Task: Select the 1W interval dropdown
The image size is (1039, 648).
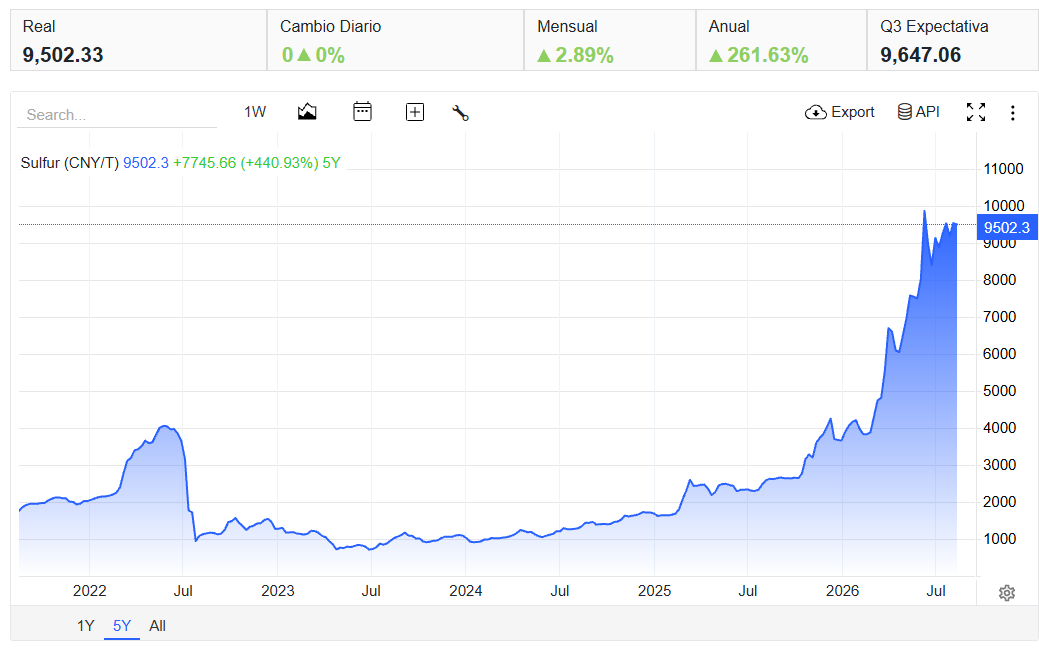Action: [x=255, y=112]
